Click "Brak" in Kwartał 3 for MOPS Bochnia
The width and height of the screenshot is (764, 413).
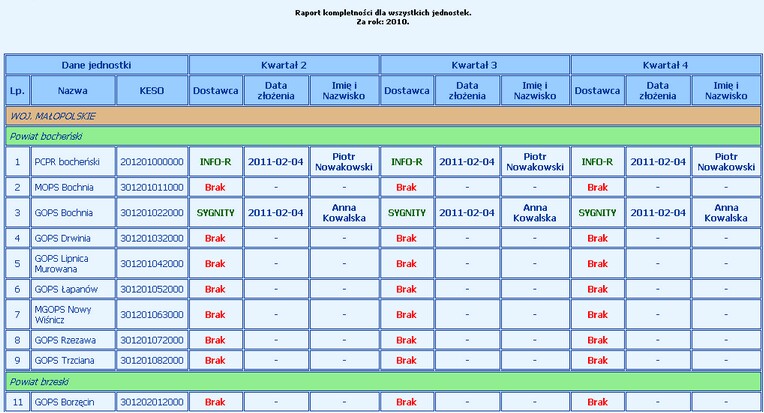click(406, 187)
